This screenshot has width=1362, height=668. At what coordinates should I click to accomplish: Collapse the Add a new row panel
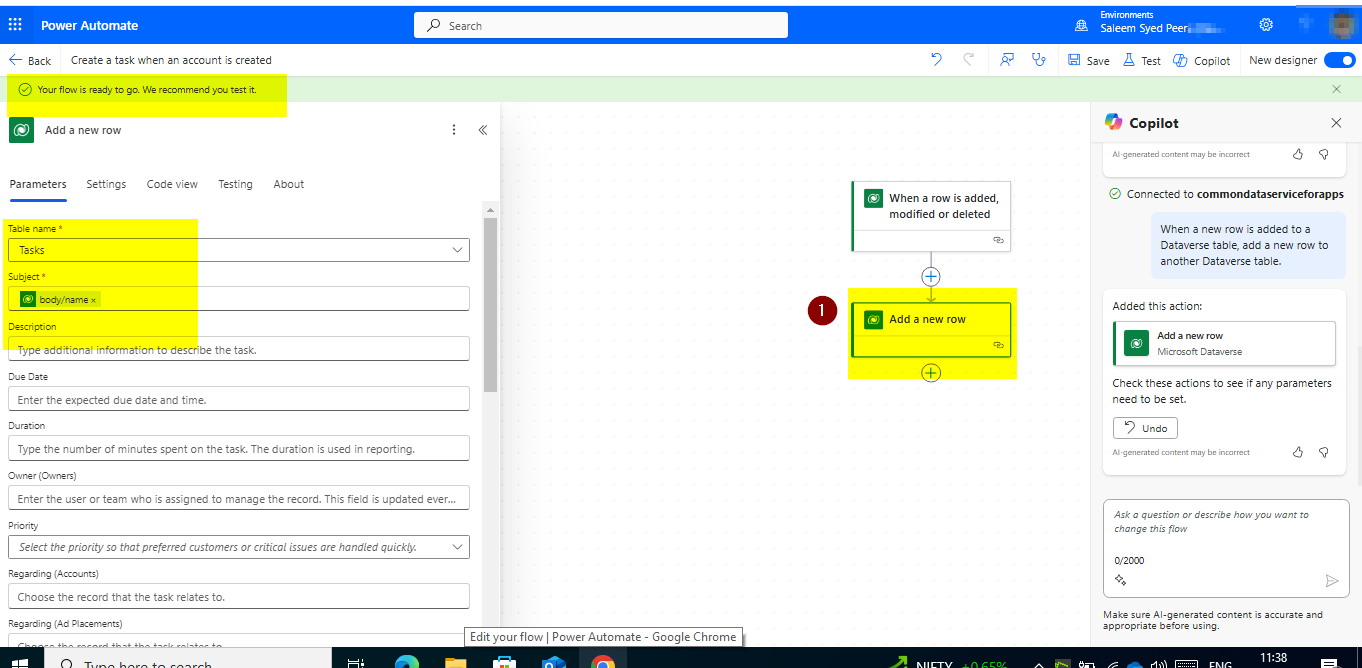tap(482, 130)
